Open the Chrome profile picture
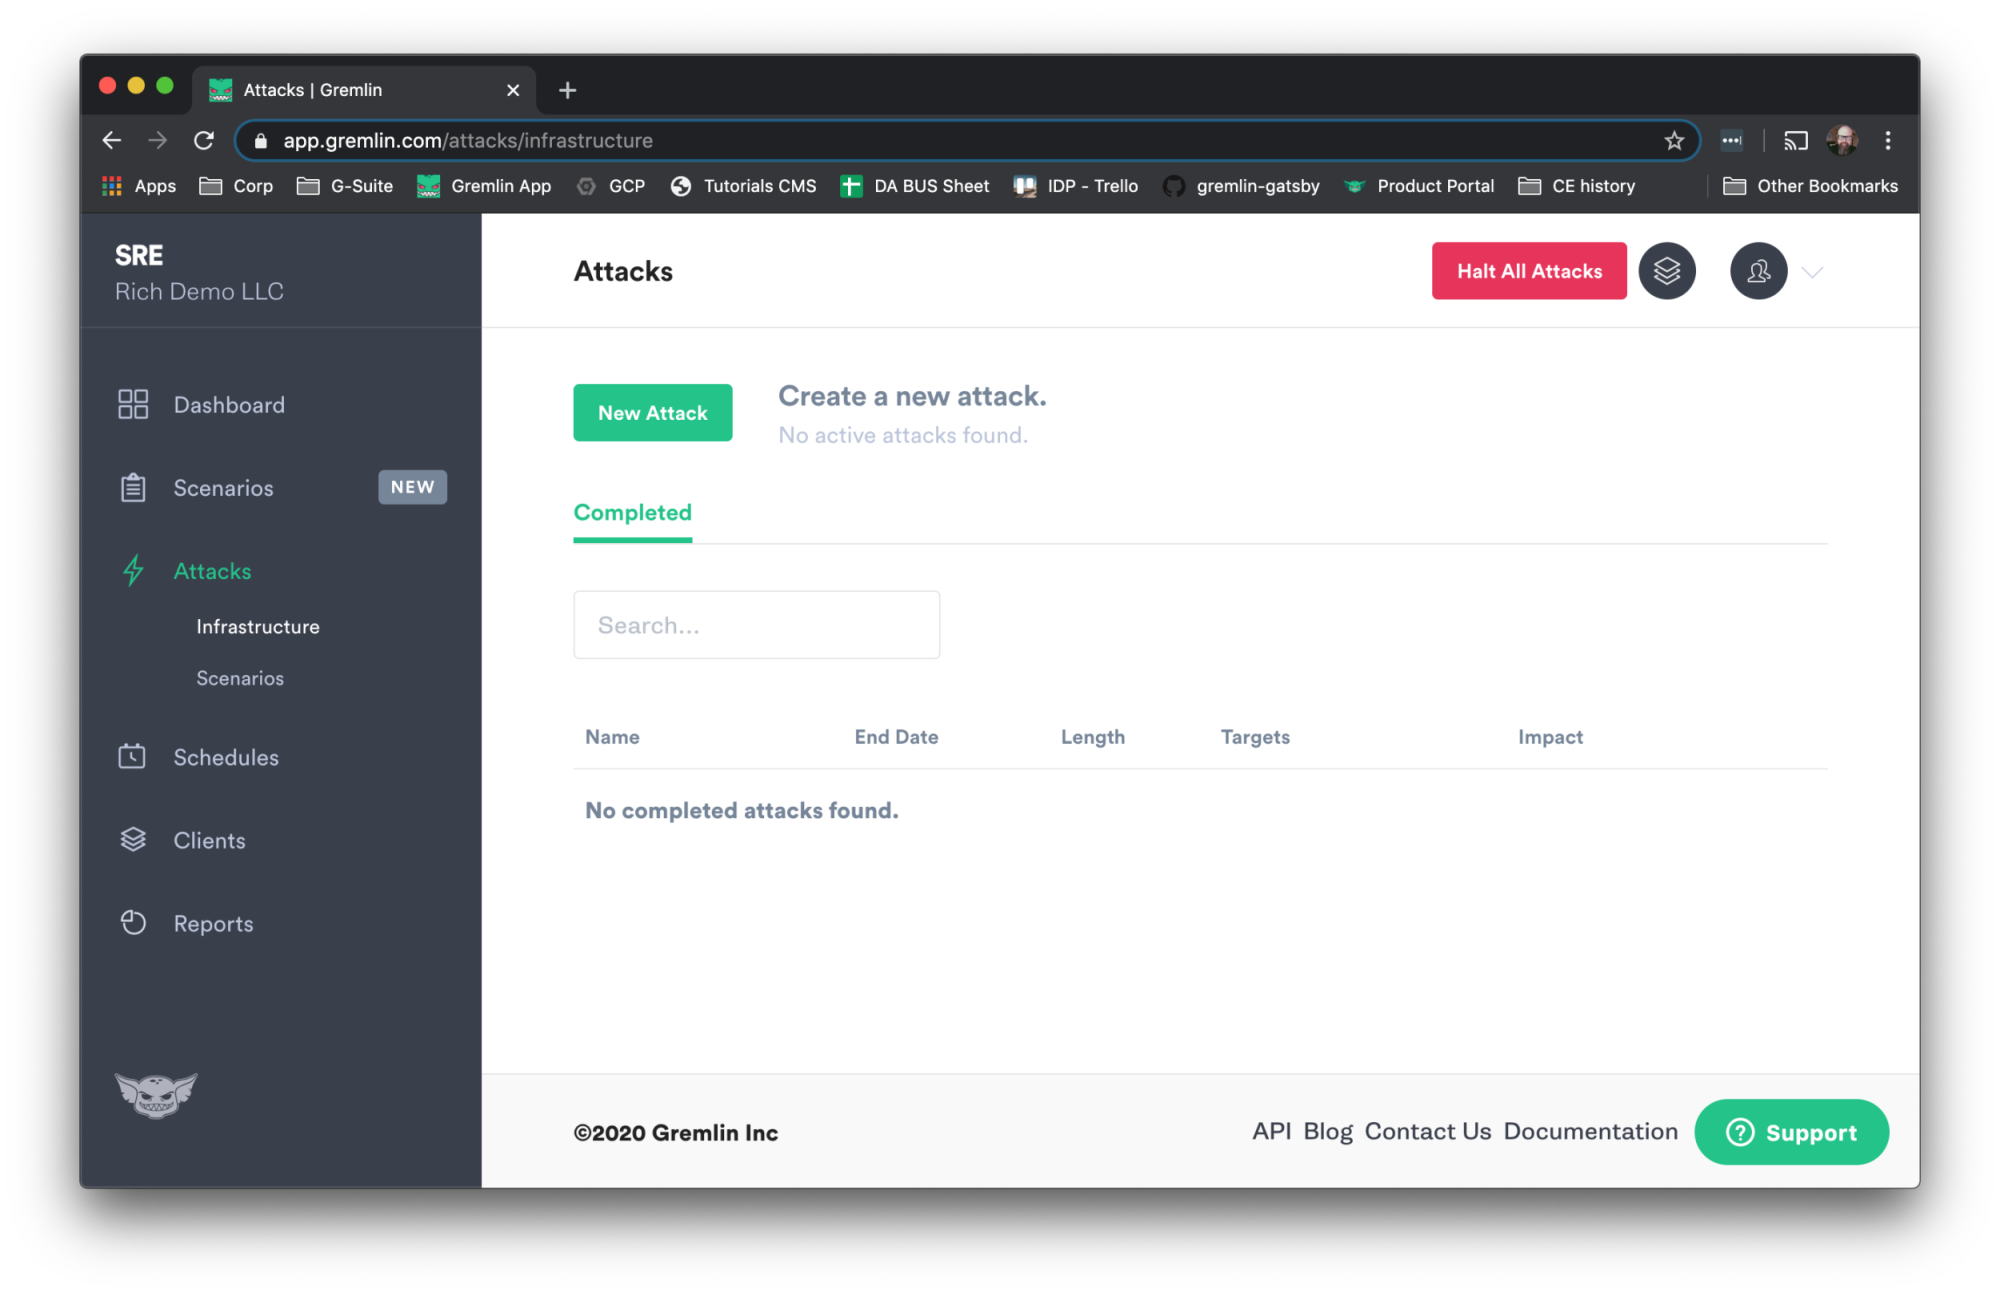The height and width of the screenshot is (1294, 2000). [1842, 141]
